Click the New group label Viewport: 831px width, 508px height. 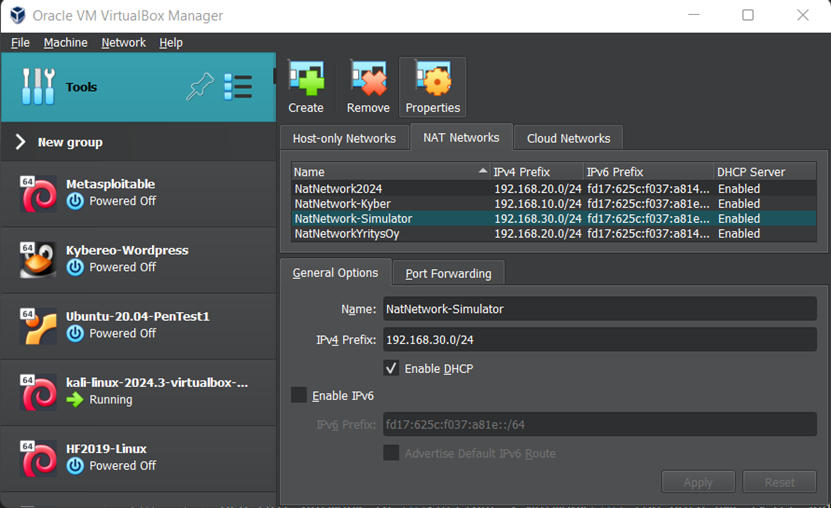coord(70,142)
